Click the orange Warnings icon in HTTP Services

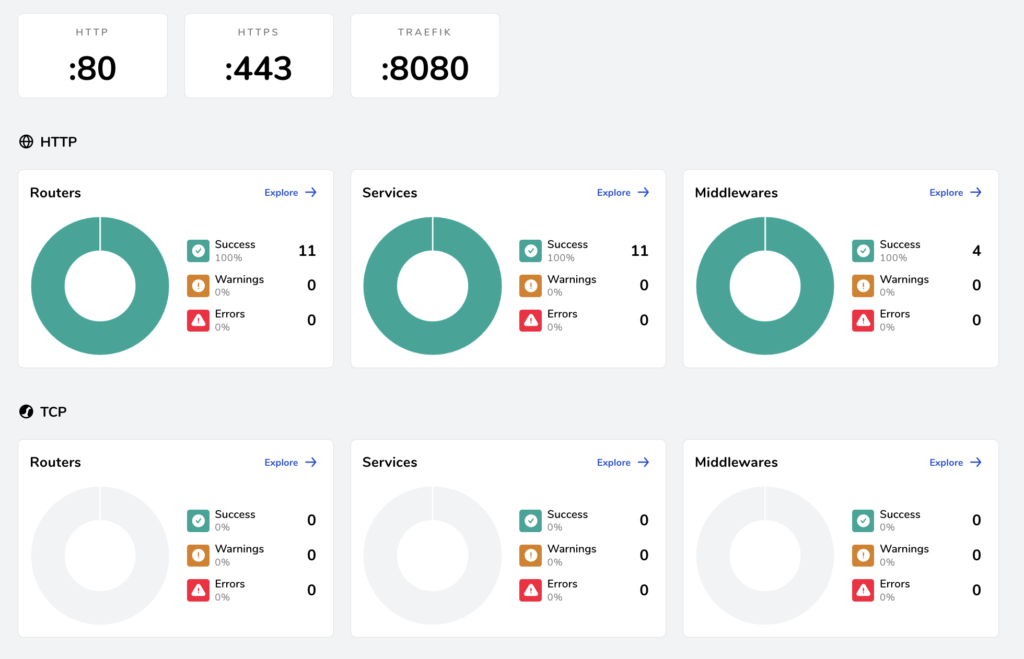click(x=530, y=286)
